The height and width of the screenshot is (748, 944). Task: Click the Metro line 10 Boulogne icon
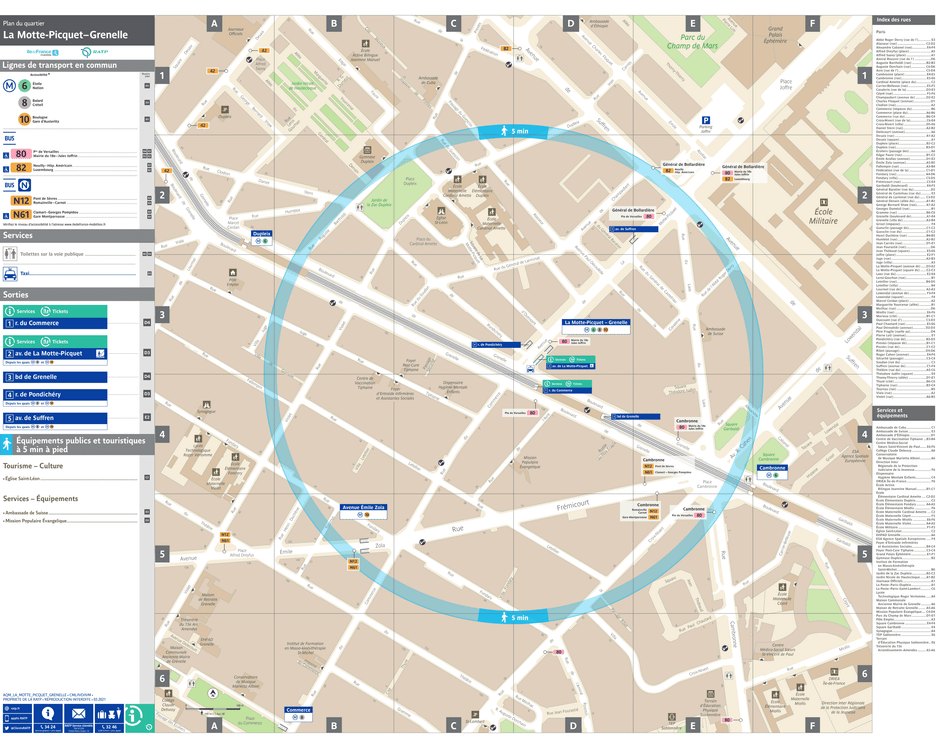[x=23, y=119]
